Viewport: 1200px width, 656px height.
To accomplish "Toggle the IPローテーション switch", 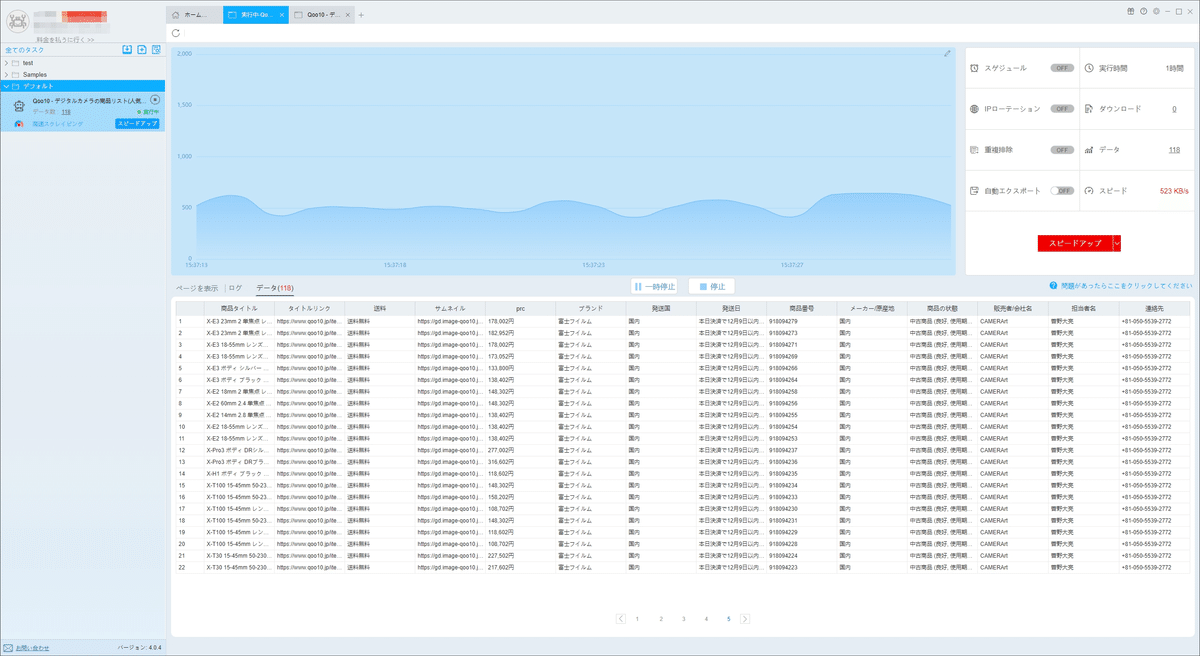I will click(x=1062, y=108).
